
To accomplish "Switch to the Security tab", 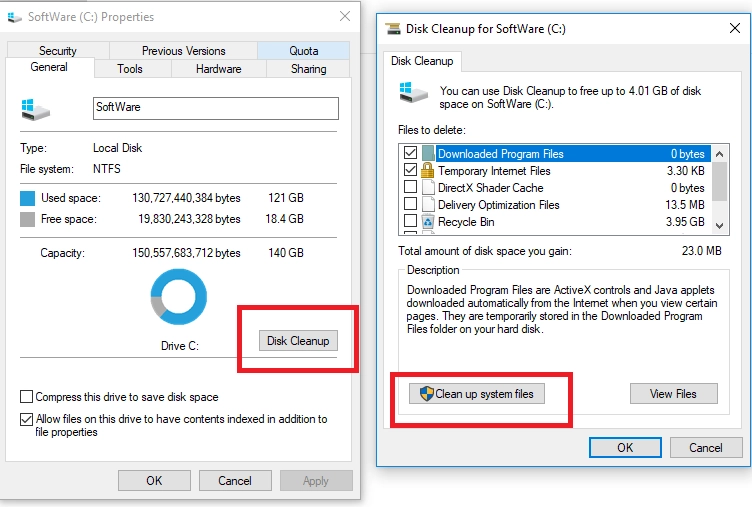I will click(x=58, y=50).
